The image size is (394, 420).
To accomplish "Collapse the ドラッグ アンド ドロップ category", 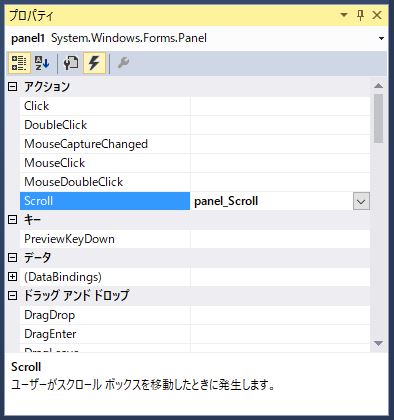I will 12,295.
